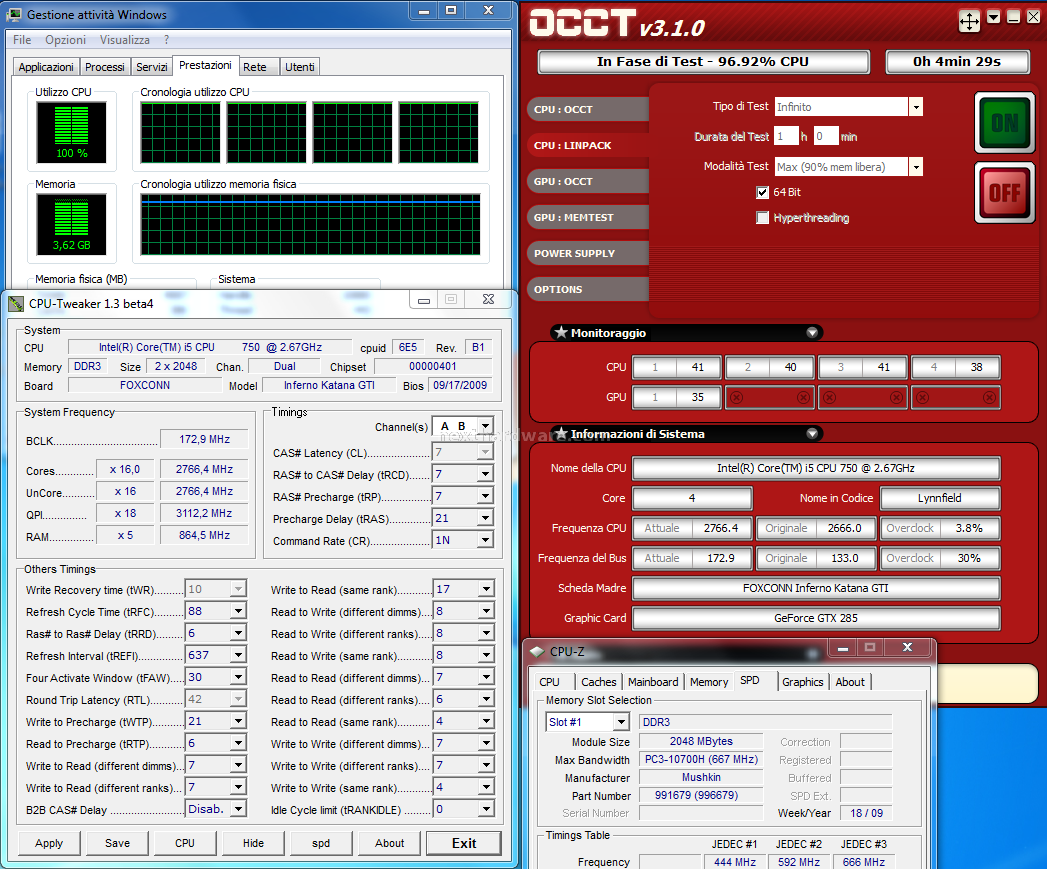Switch to the Servizi tab
The width and height of the screenshot is (1047, 869).
pos(152,67)
